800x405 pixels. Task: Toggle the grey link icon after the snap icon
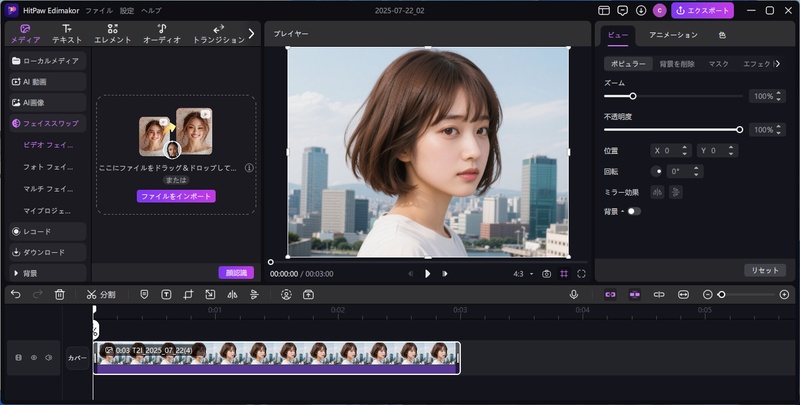659,294
